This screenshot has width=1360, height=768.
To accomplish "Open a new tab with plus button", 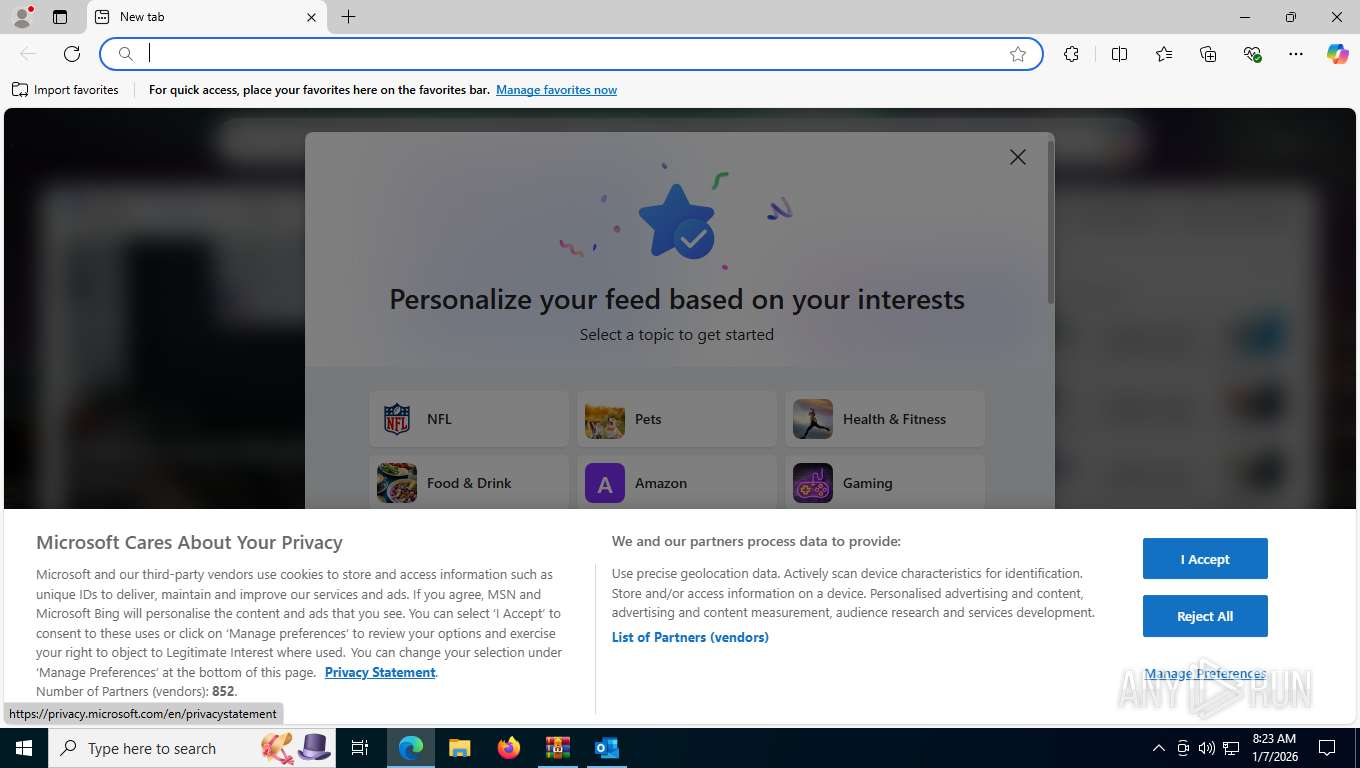I will coord(348,17).
